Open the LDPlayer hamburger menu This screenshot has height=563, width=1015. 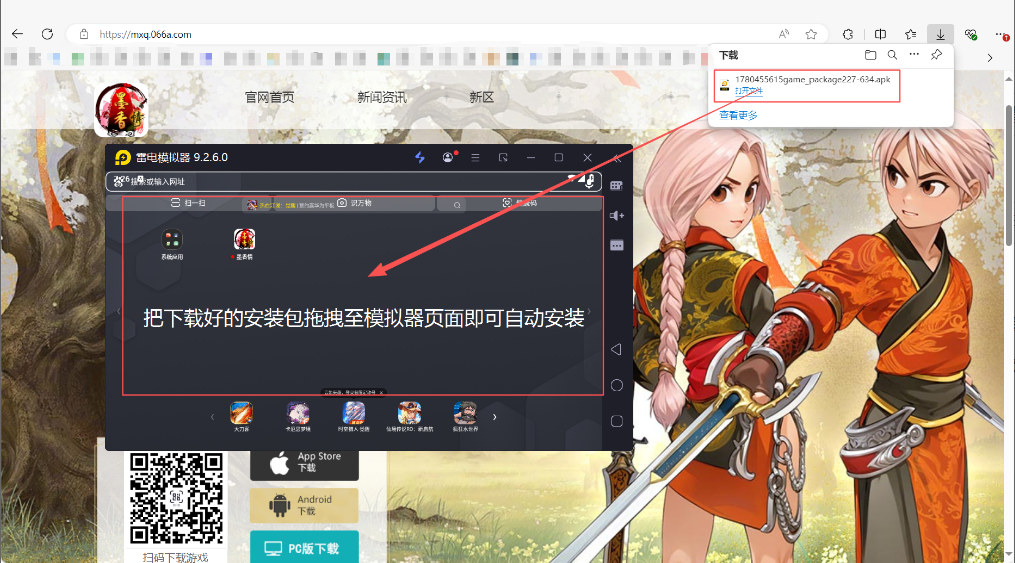coord(475,157)
